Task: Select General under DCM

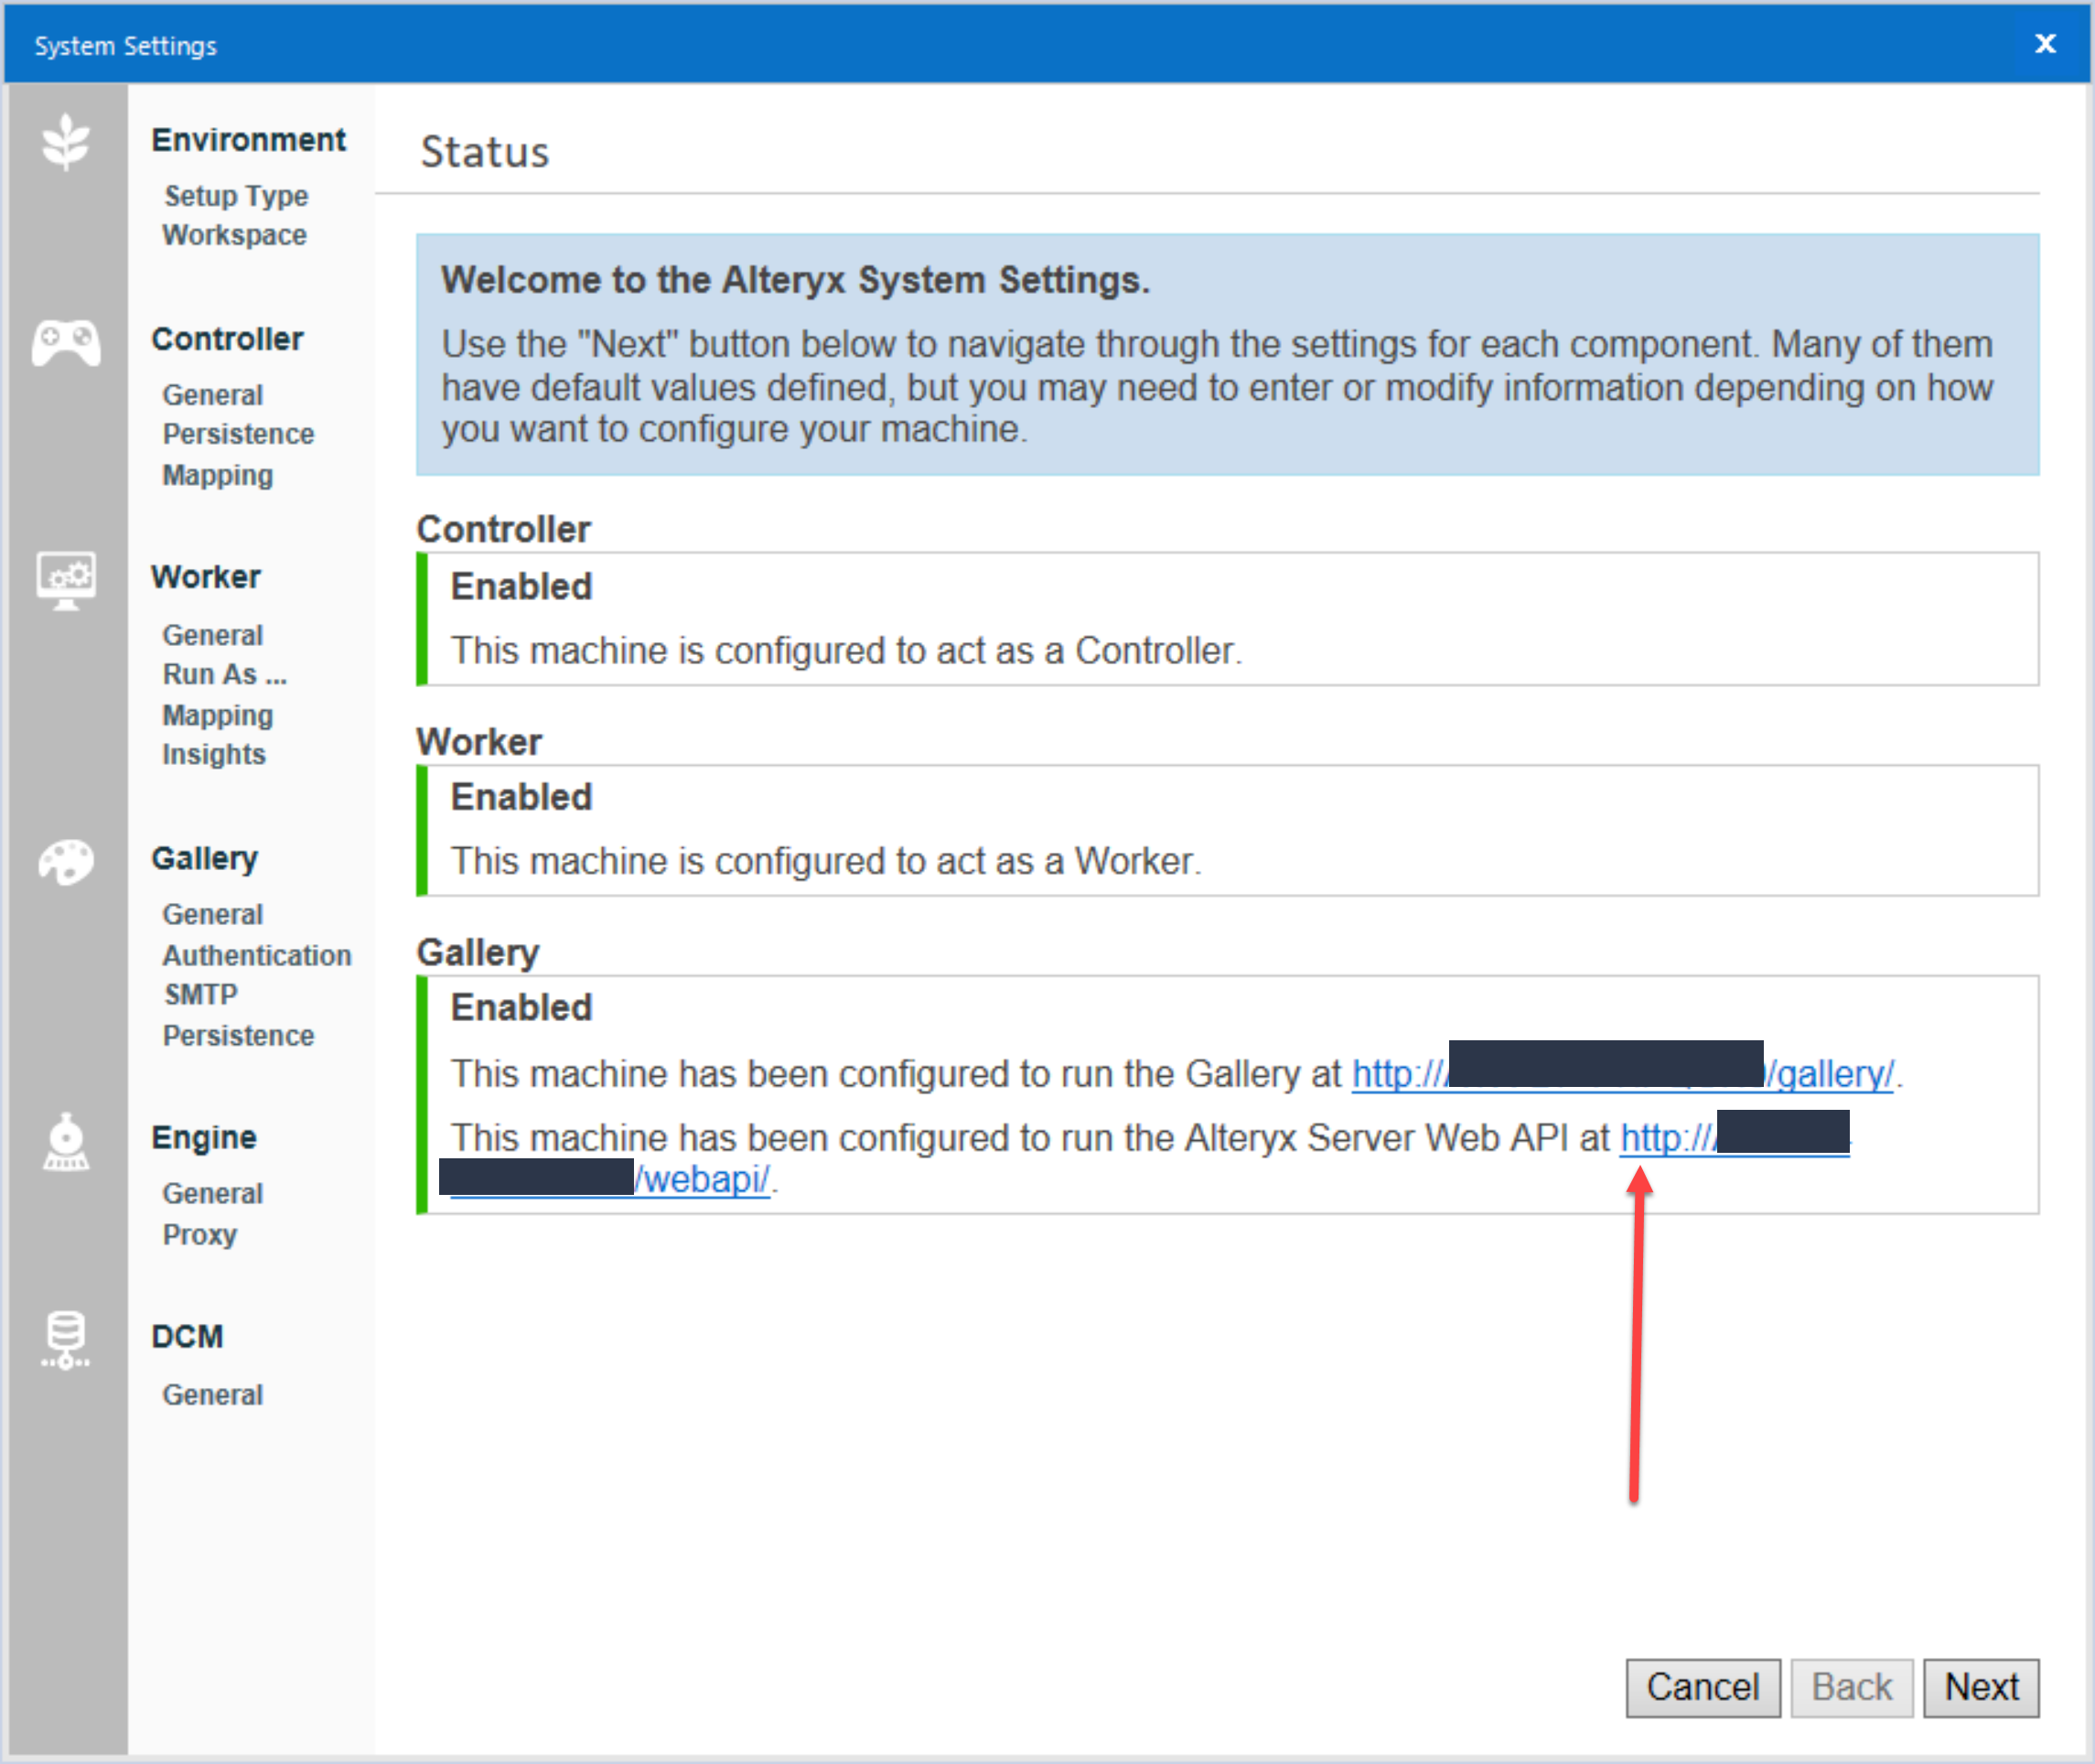Action: (x=213, y=1395)
